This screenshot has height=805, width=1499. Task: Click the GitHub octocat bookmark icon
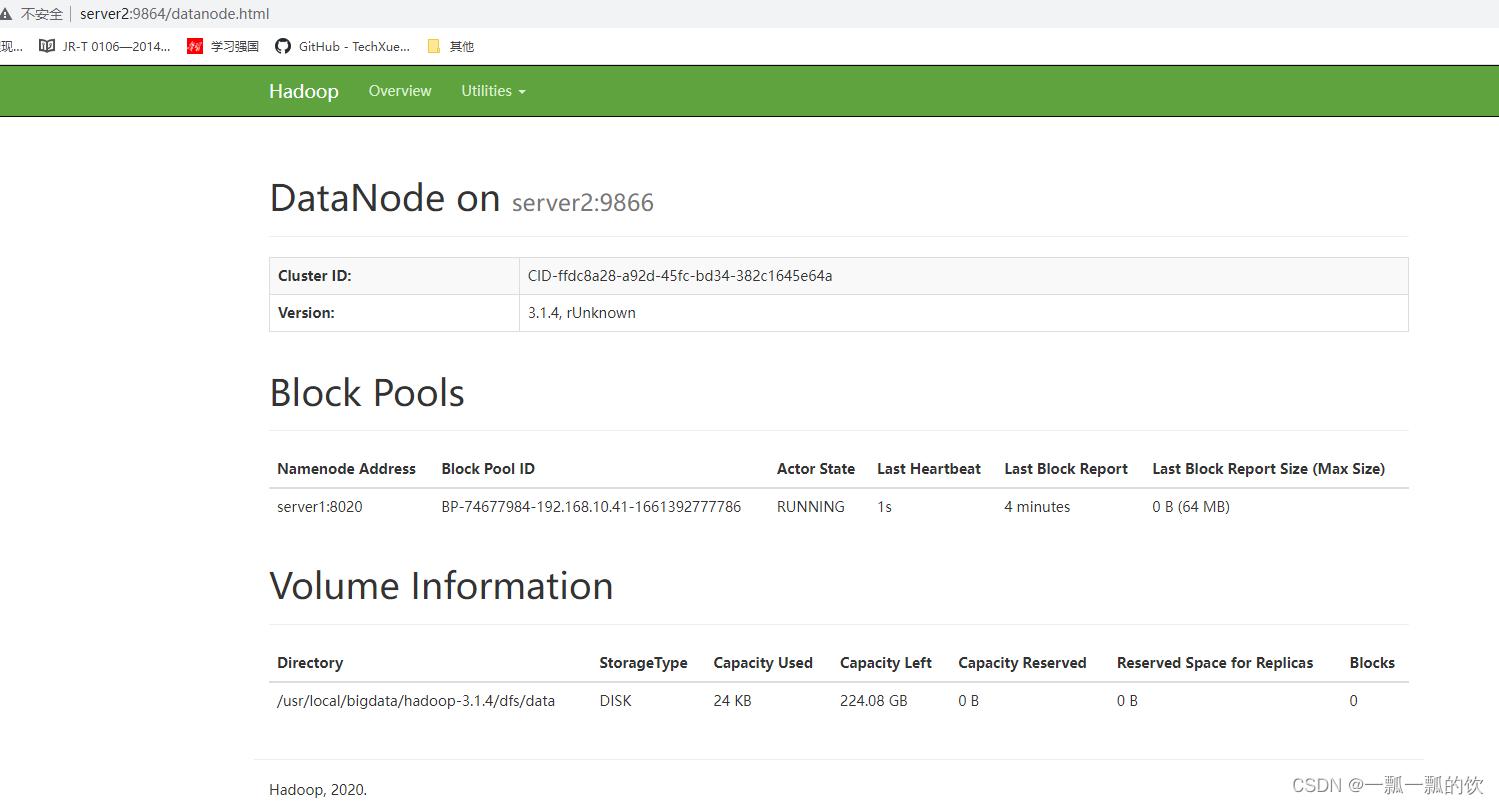point(283,46)
